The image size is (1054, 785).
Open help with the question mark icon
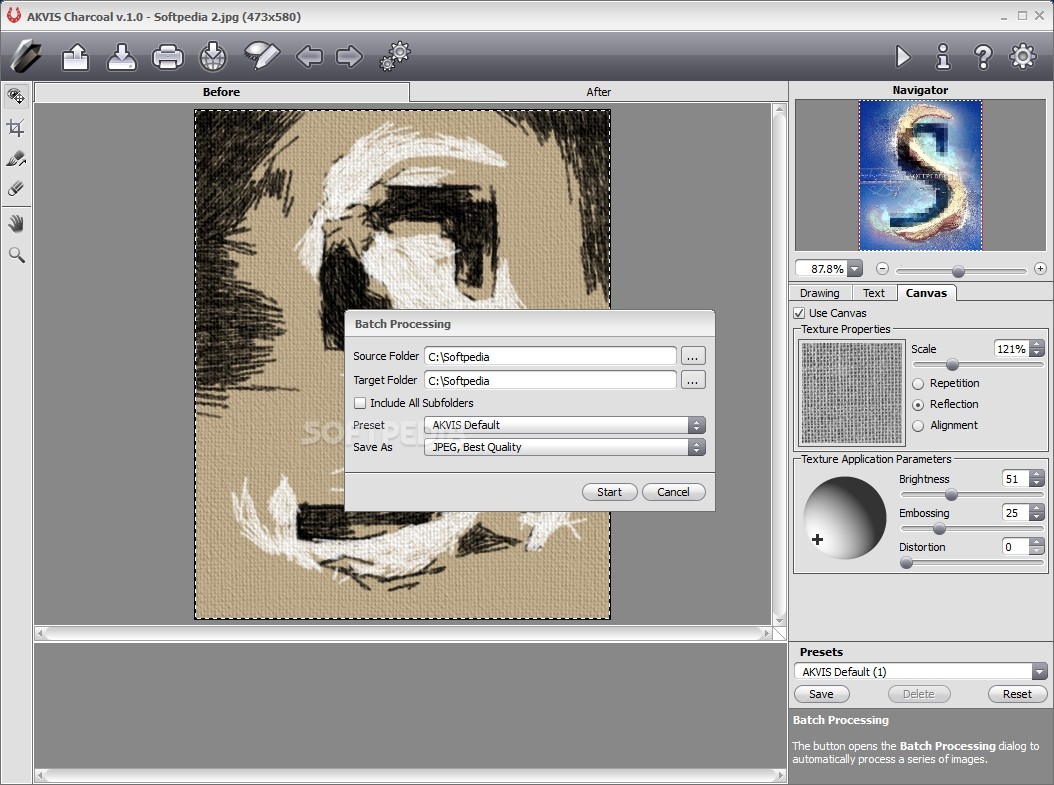pyautogui.click(x=983, y=57)
